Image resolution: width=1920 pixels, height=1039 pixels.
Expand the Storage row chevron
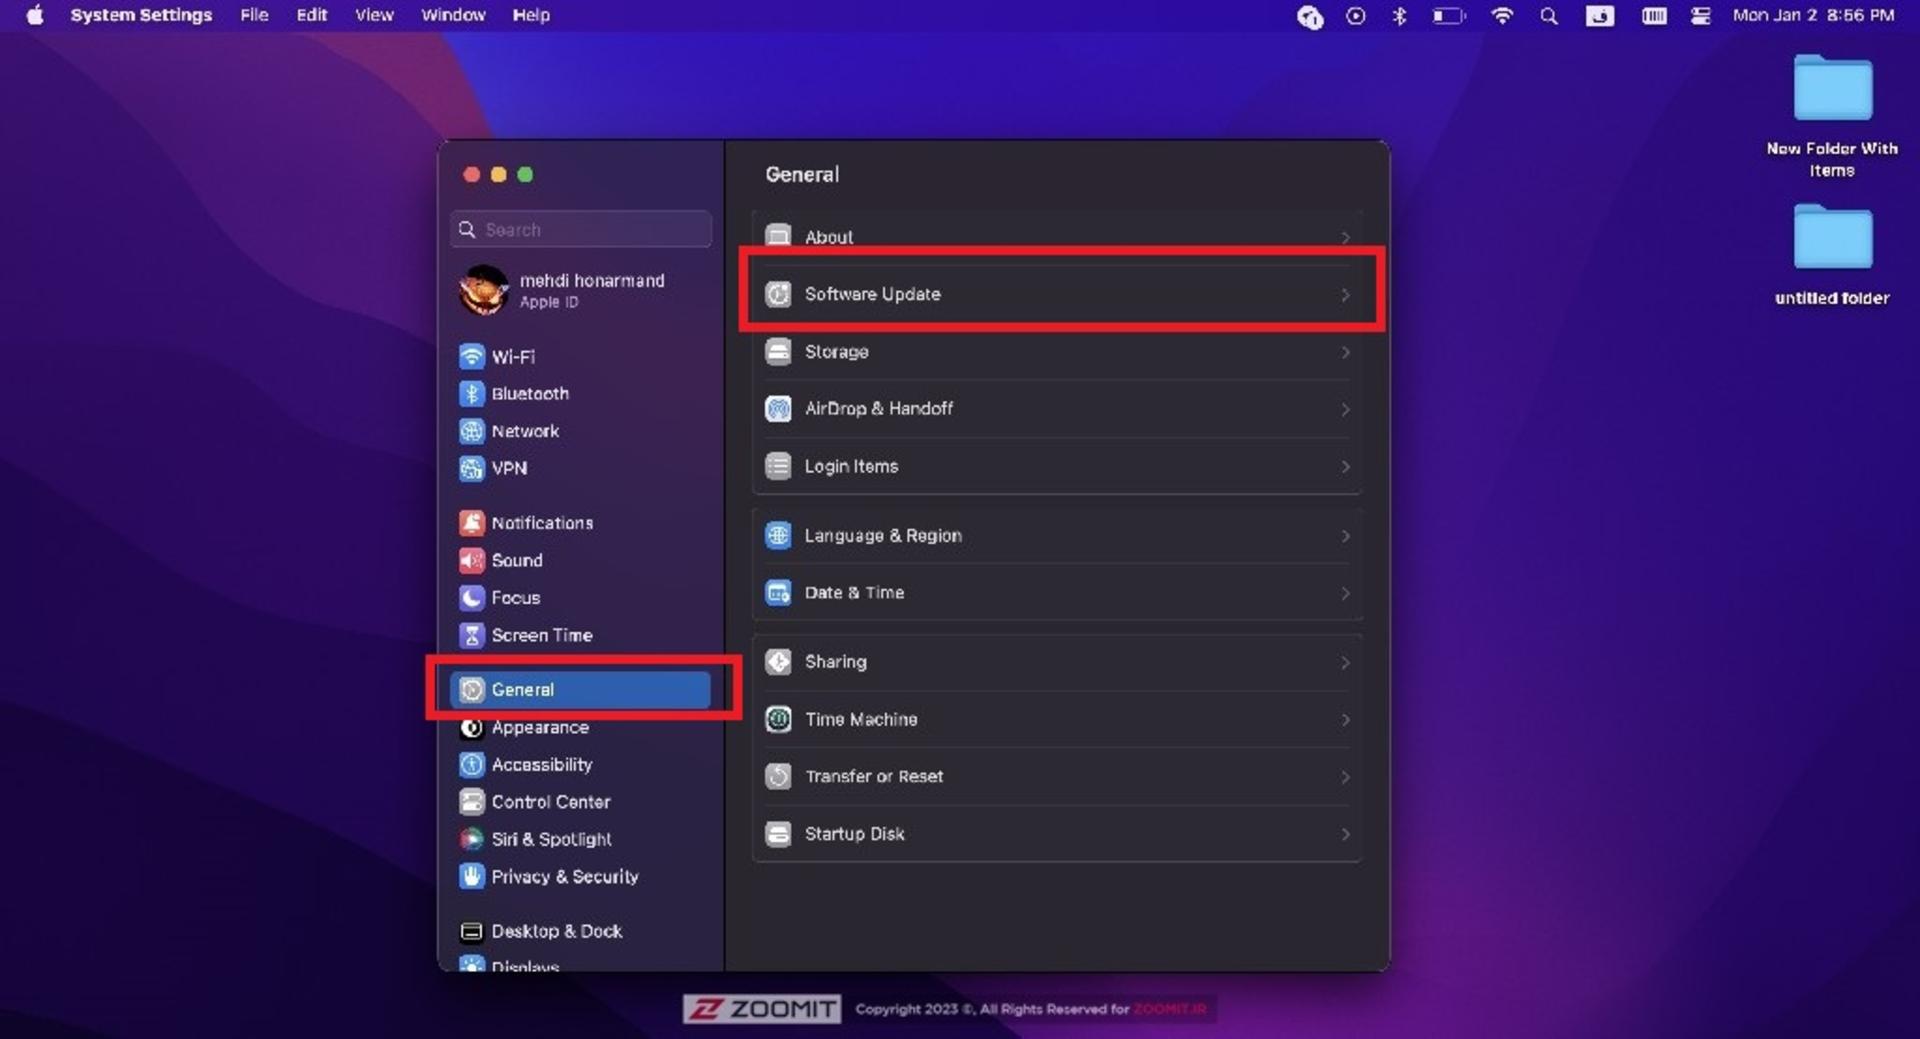pos(1345,352)
